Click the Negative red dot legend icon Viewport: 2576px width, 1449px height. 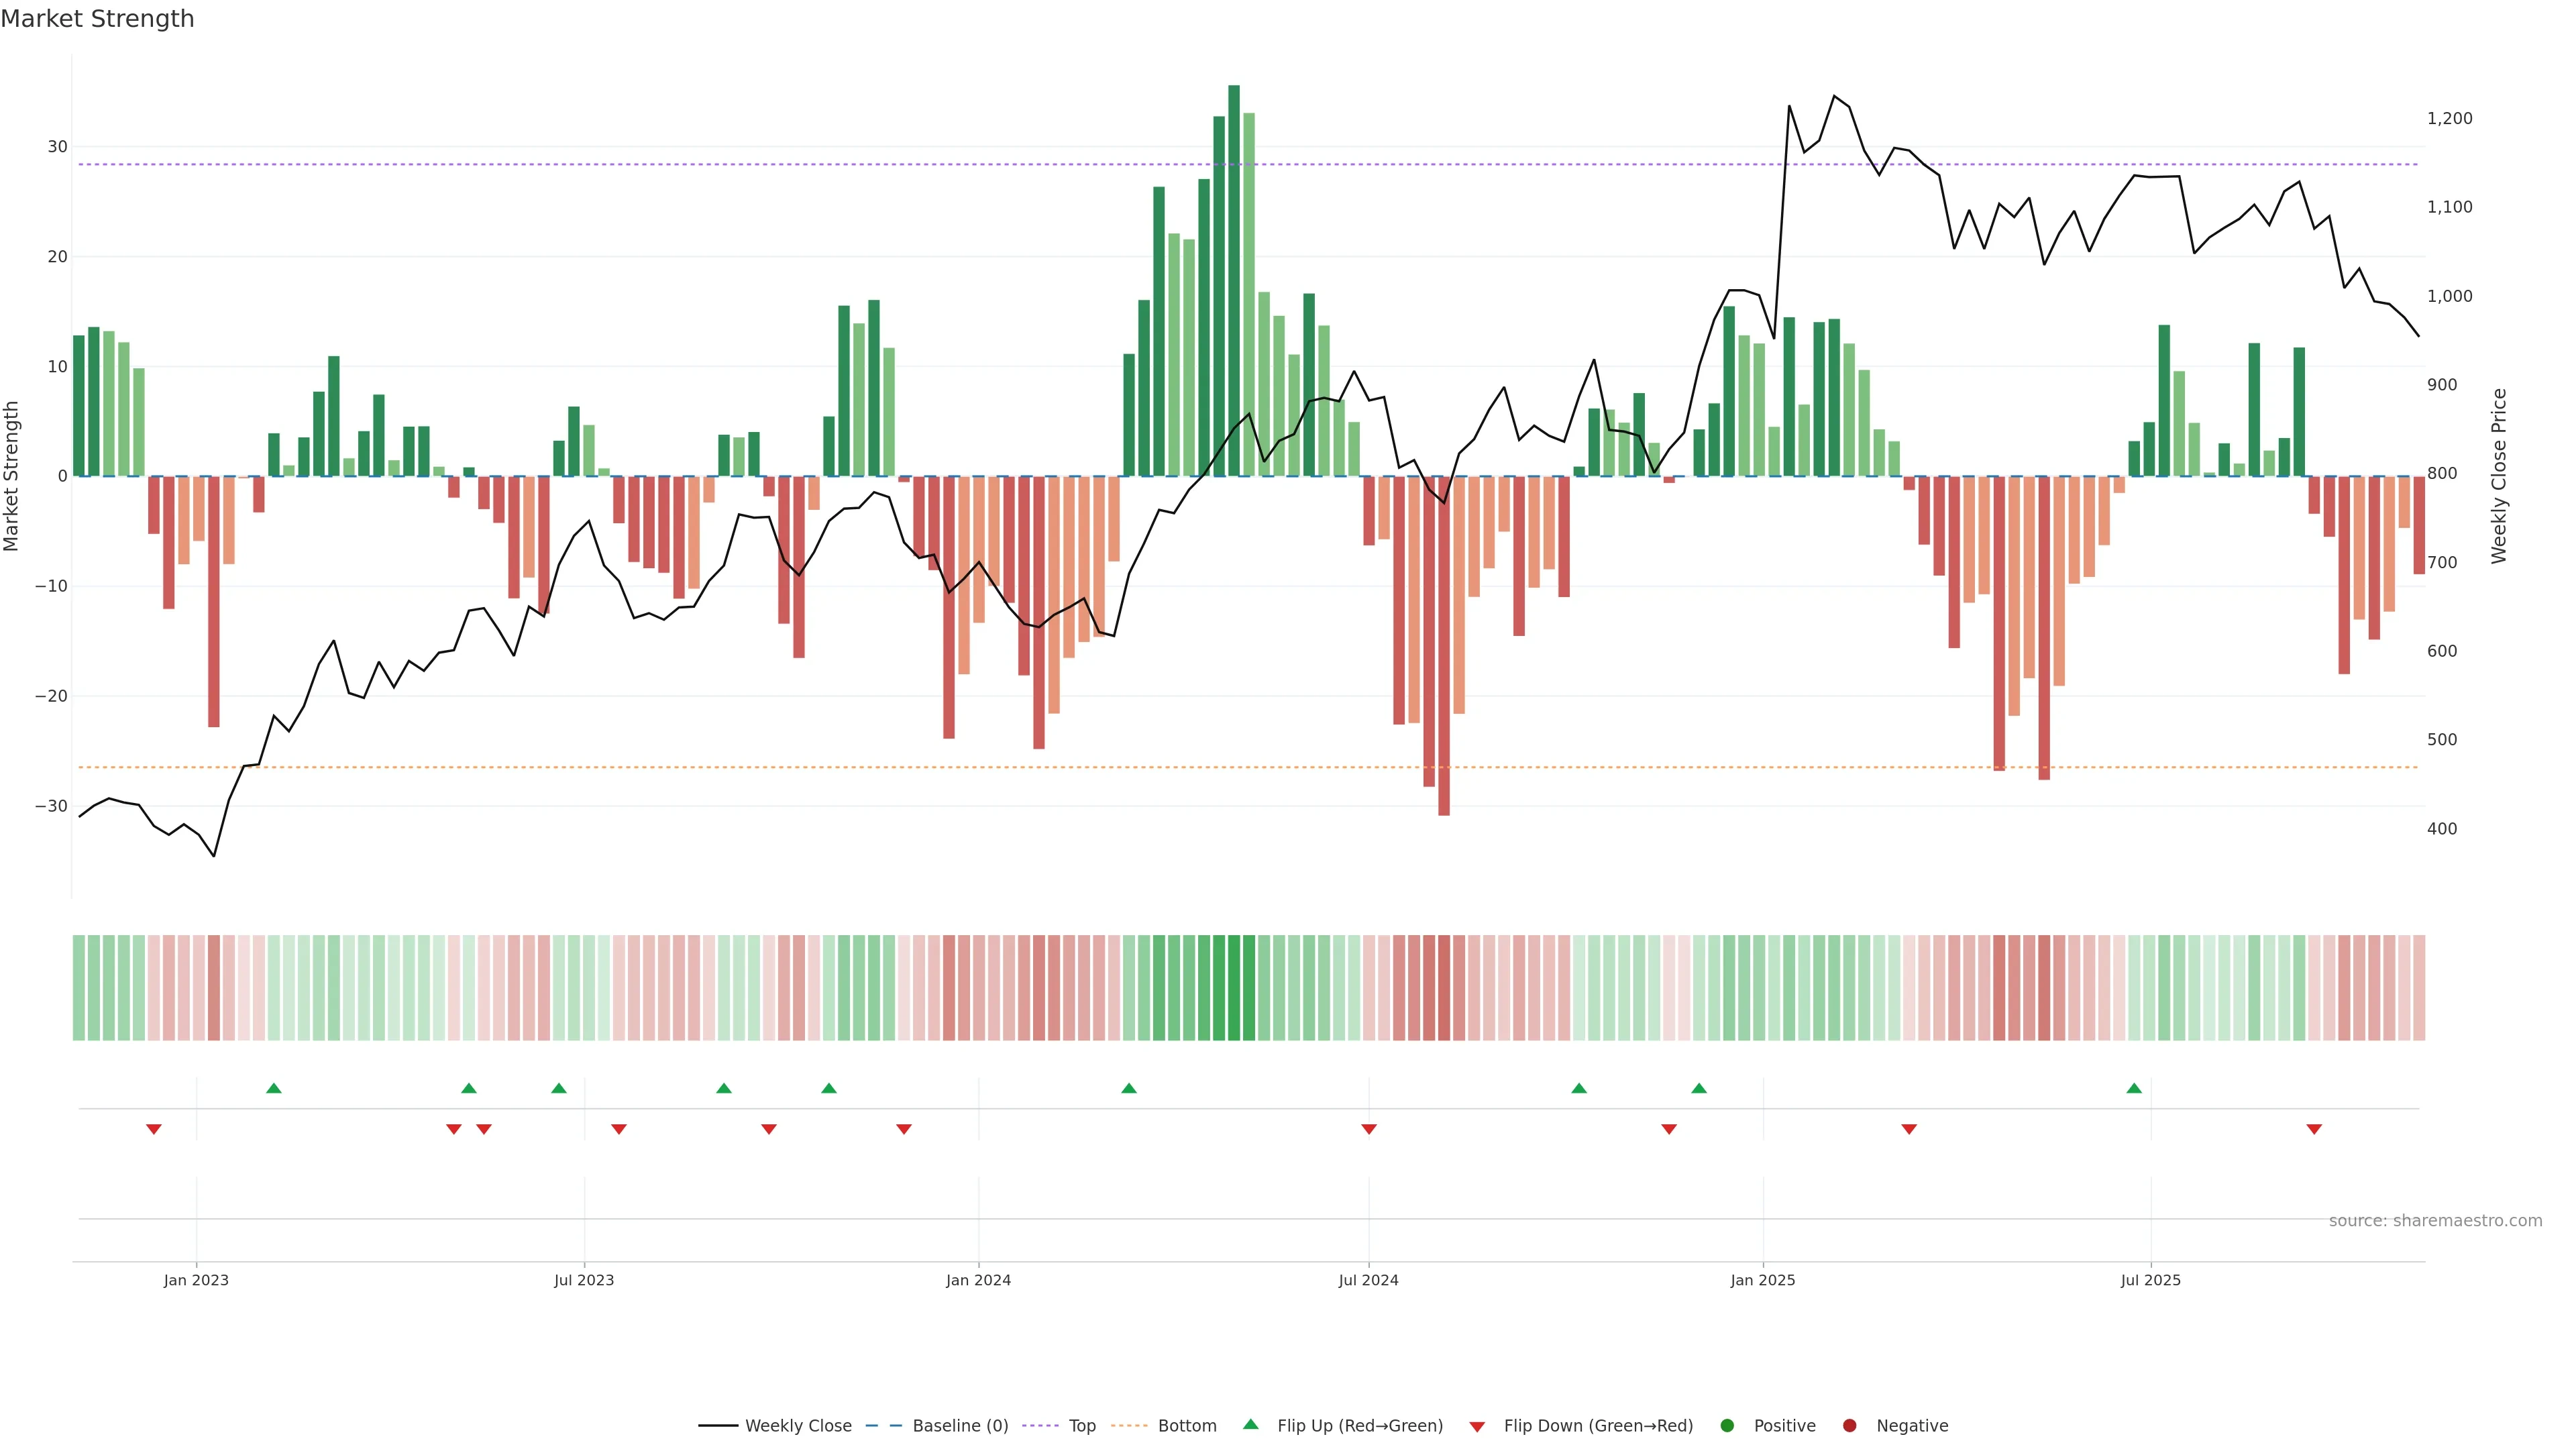[1850, 1426]
